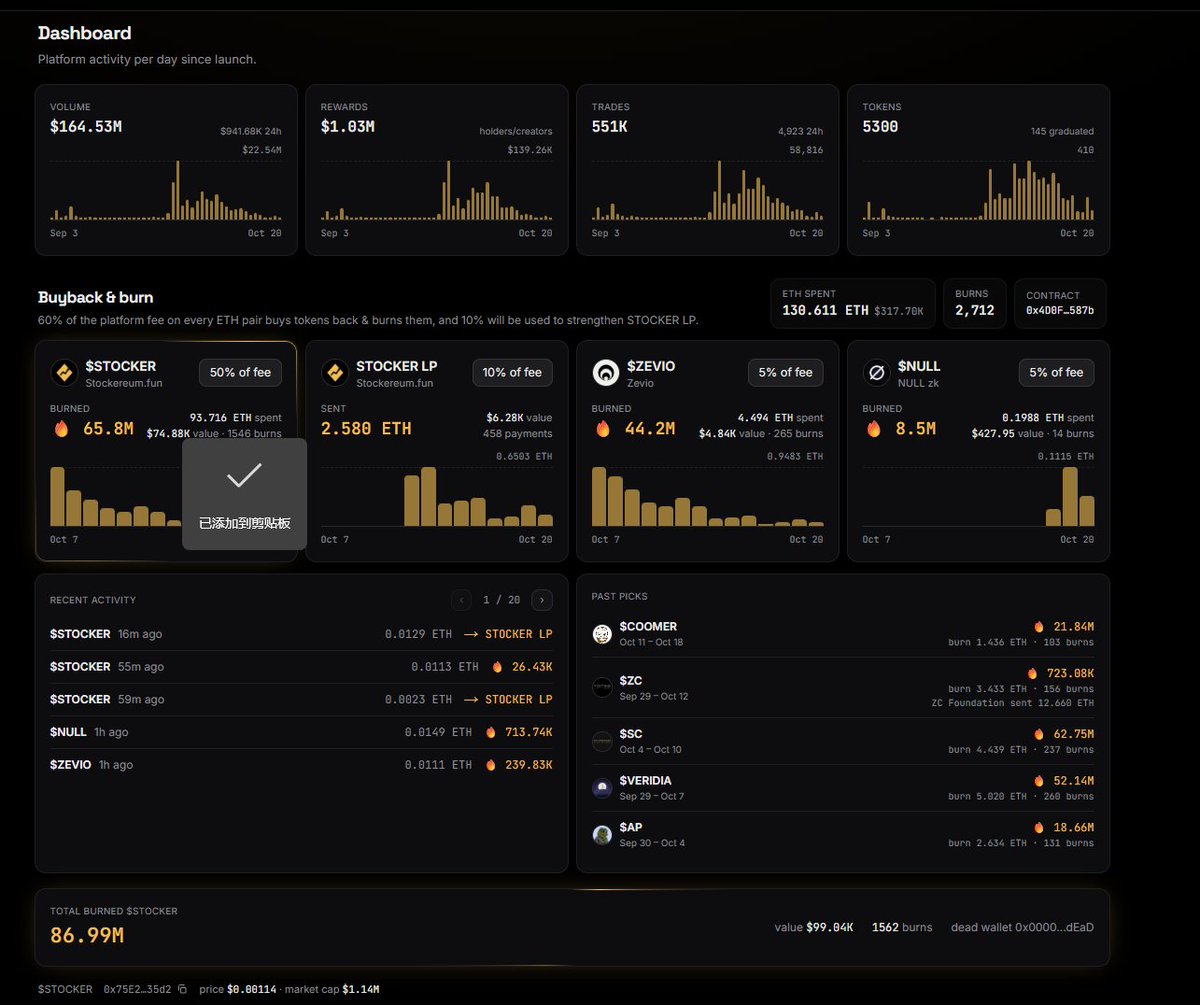
Task: Click the fire icon beside 44.2M burned
Action: 603,428
